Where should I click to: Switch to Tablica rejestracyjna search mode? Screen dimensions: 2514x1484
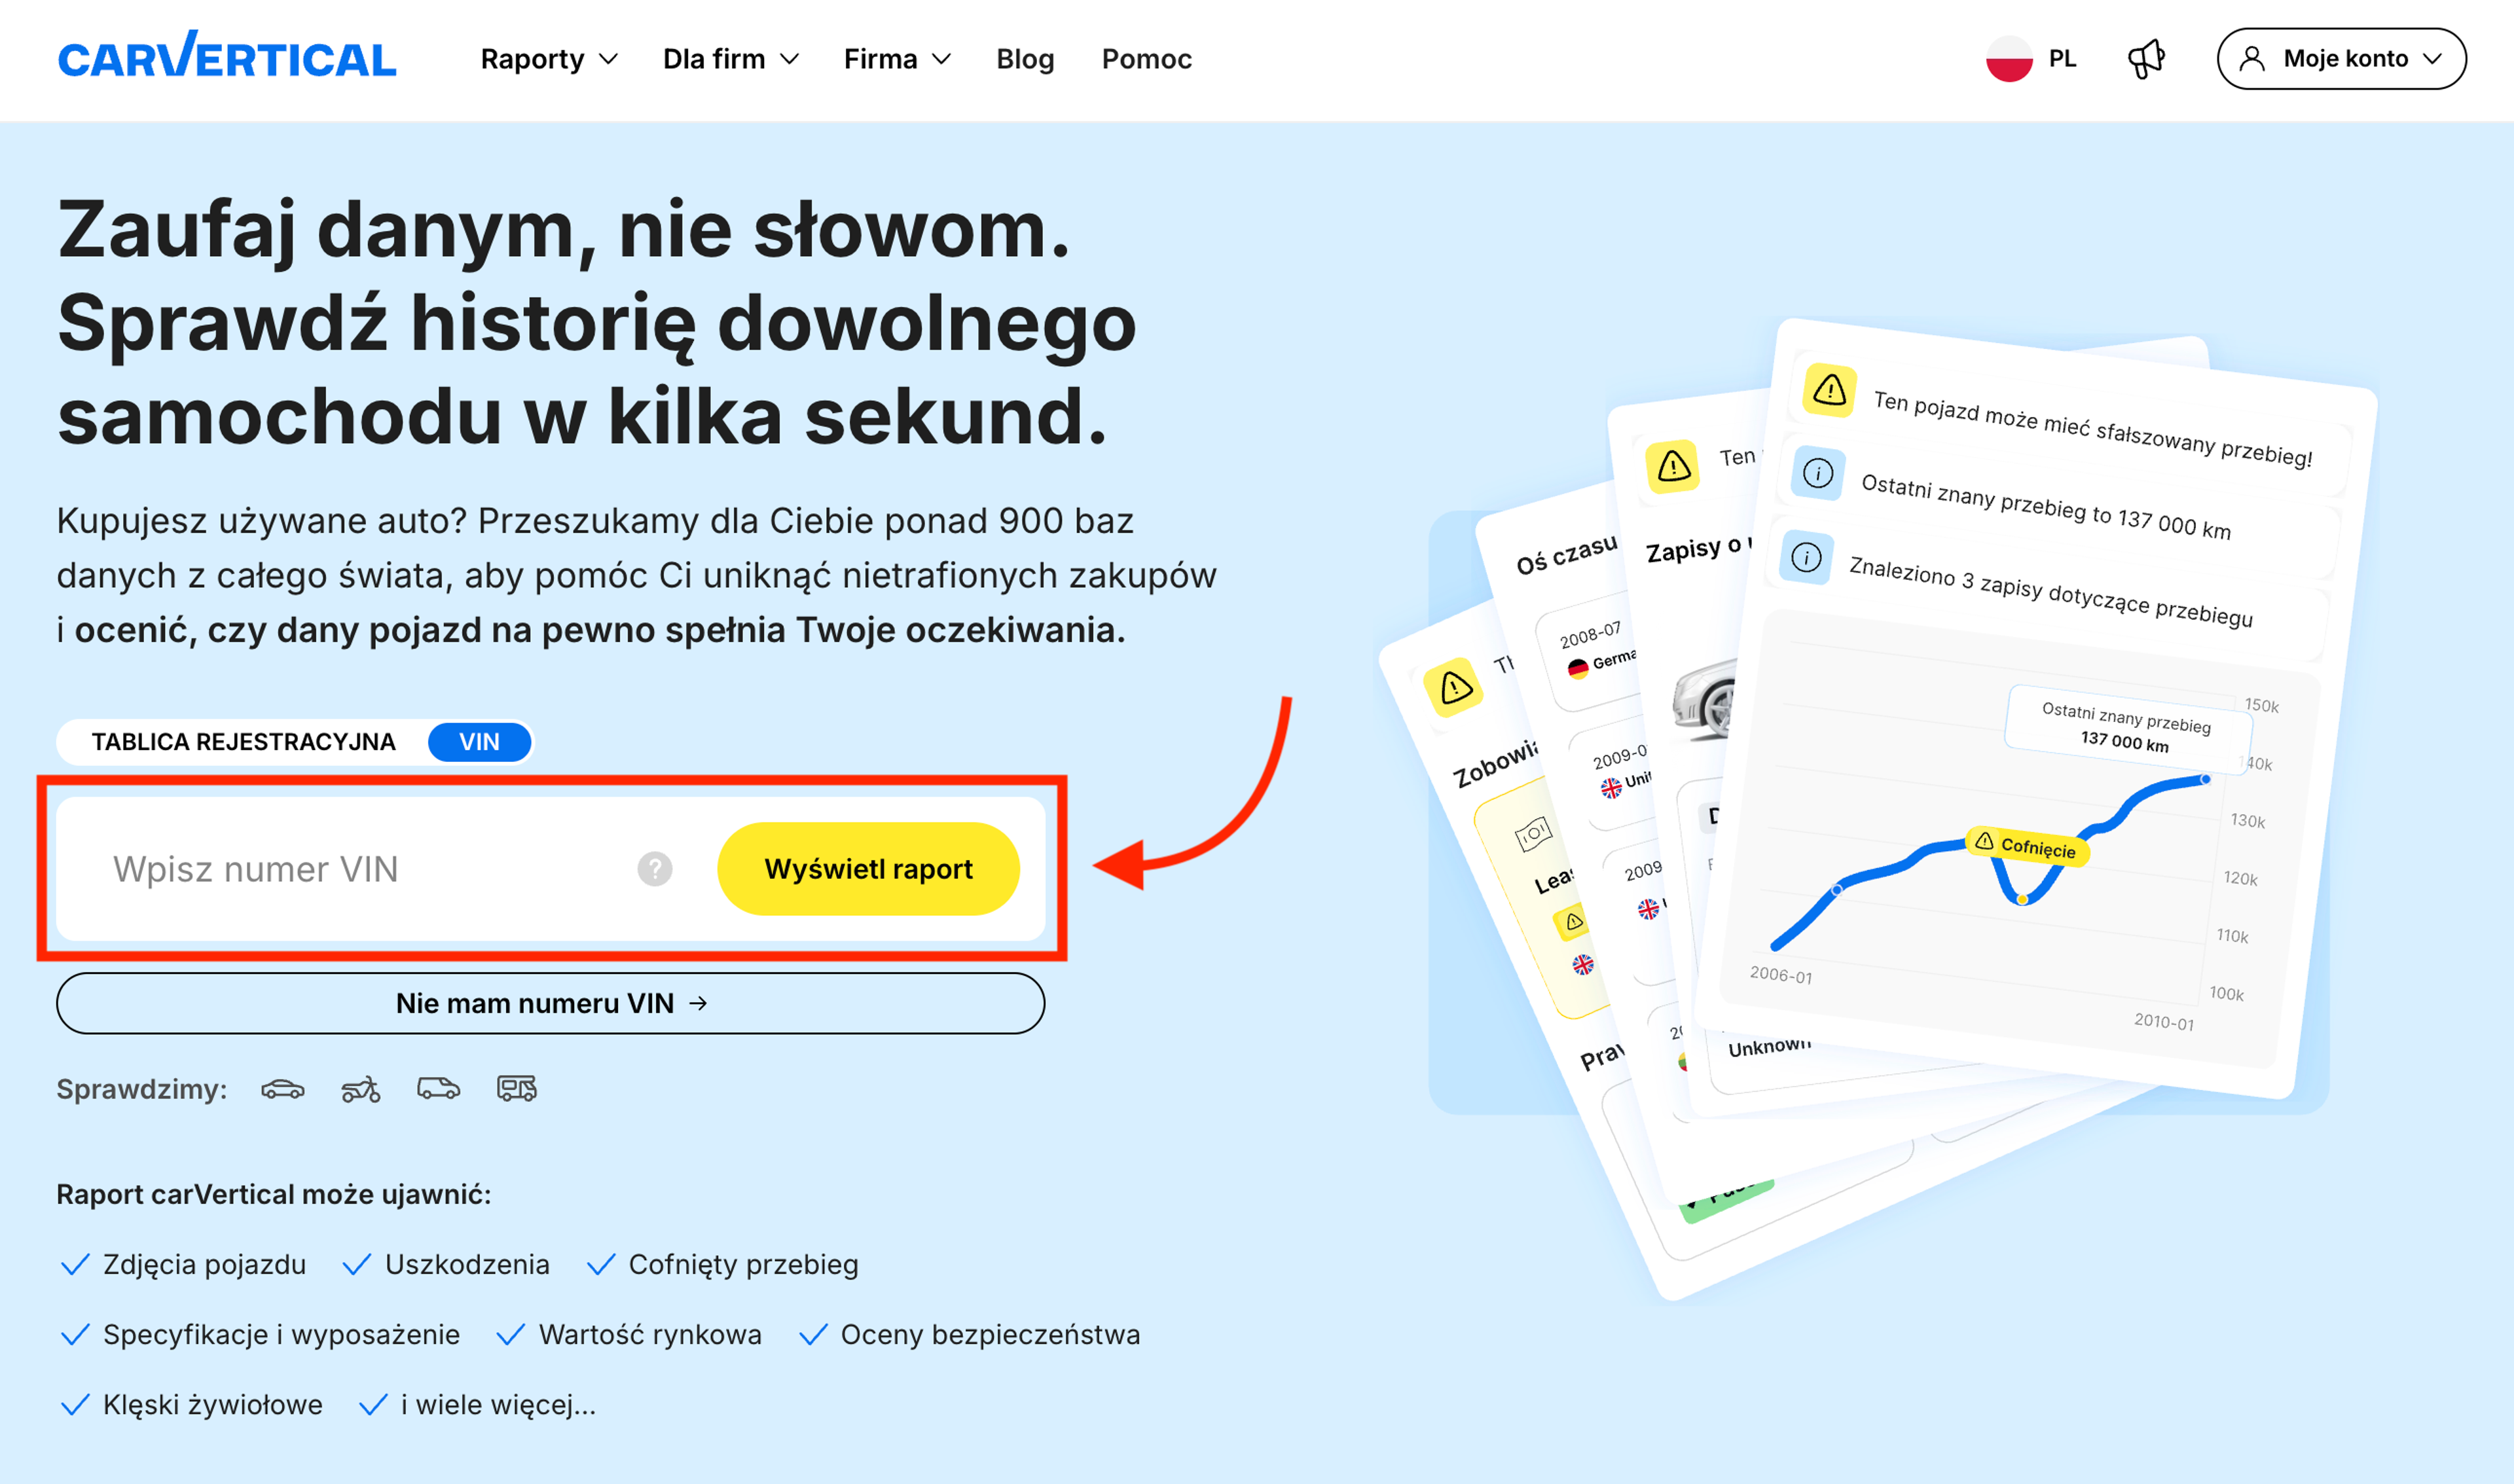point(243,742)
